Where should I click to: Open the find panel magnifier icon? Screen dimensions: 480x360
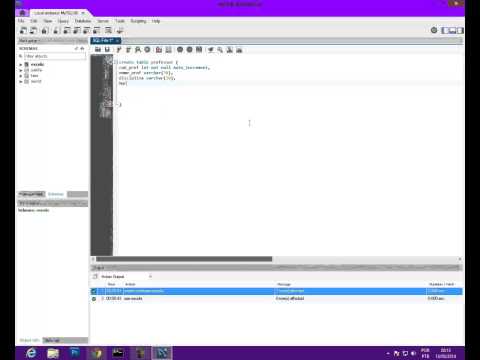click(x=220, y=50)
